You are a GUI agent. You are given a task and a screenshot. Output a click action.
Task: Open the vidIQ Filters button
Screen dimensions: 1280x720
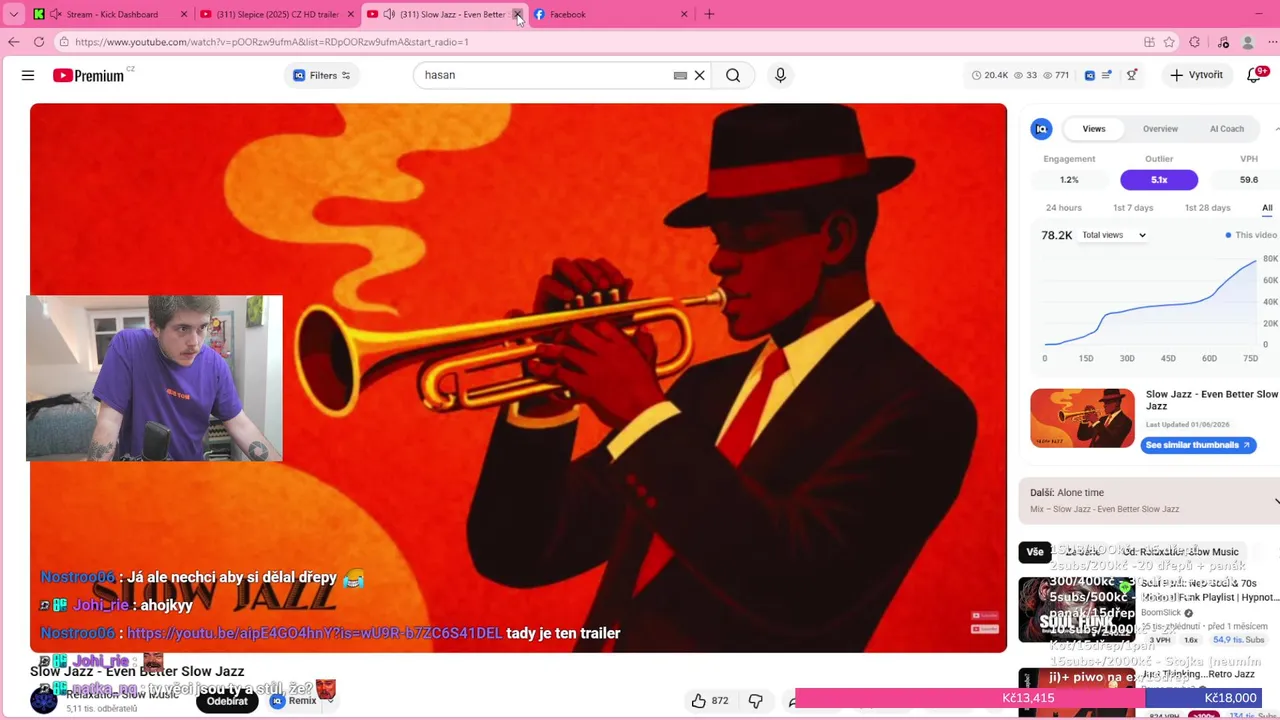322,75
